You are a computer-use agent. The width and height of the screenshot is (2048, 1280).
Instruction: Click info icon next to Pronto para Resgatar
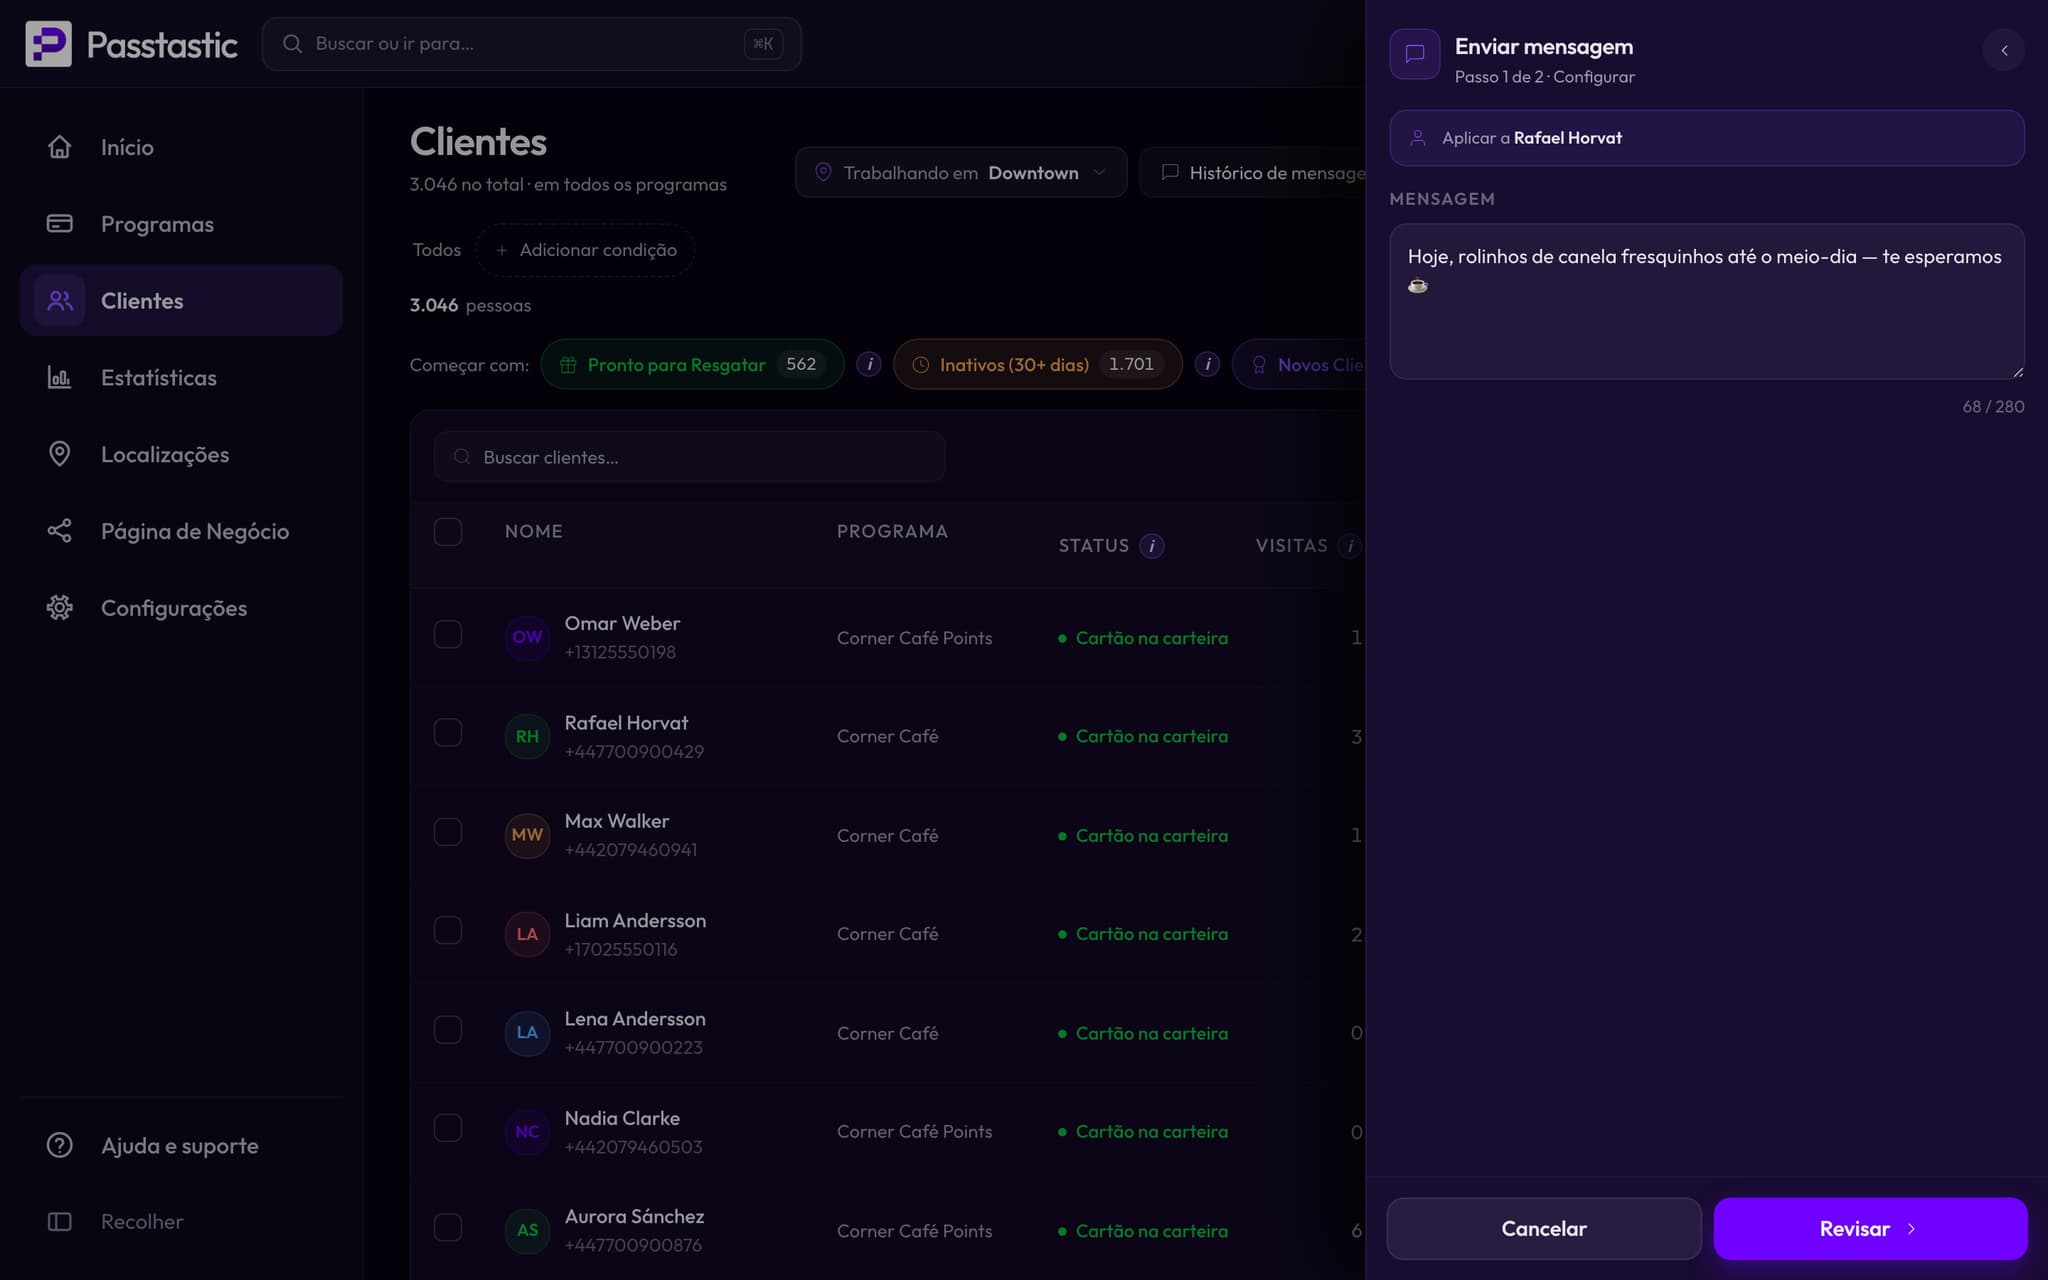point(869,364)
